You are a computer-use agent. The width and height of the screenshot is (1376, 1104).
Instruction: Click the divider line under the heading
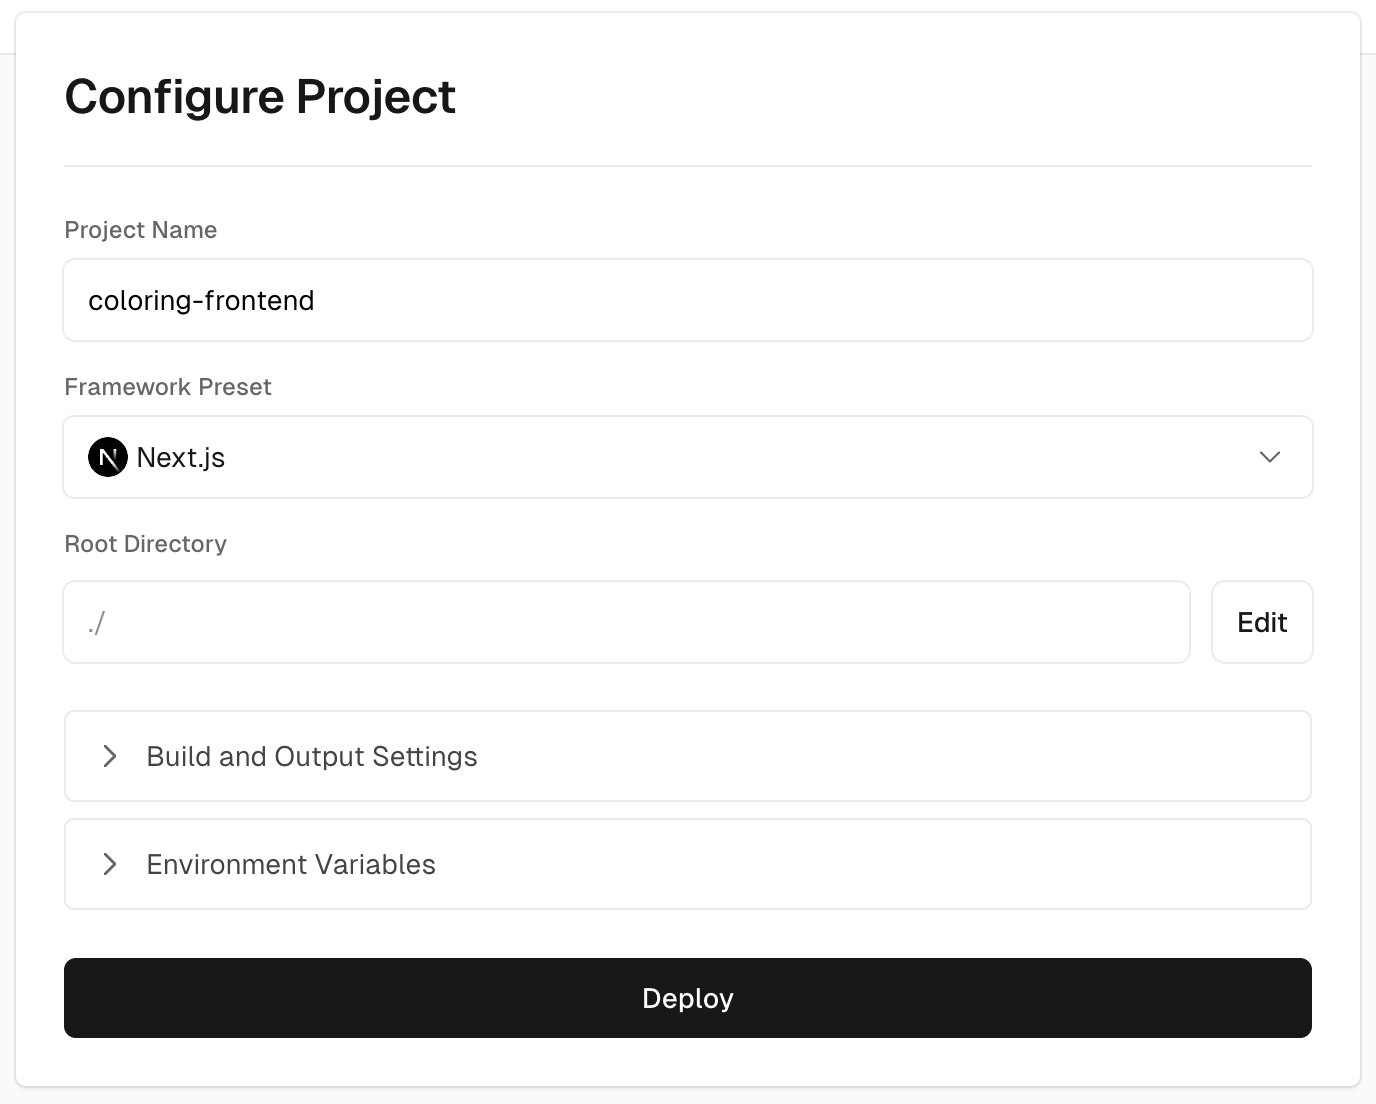tap(688, 166)
